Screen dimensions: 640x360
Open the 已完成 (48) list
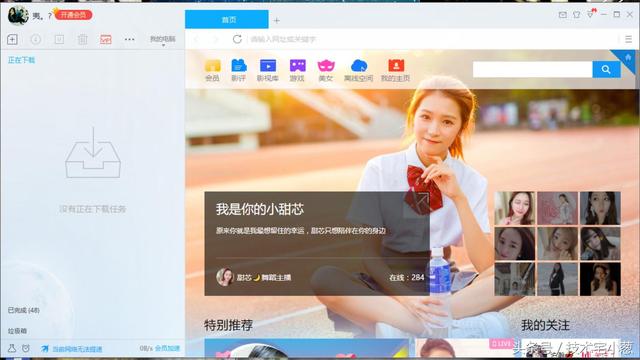tap(24, 310)
